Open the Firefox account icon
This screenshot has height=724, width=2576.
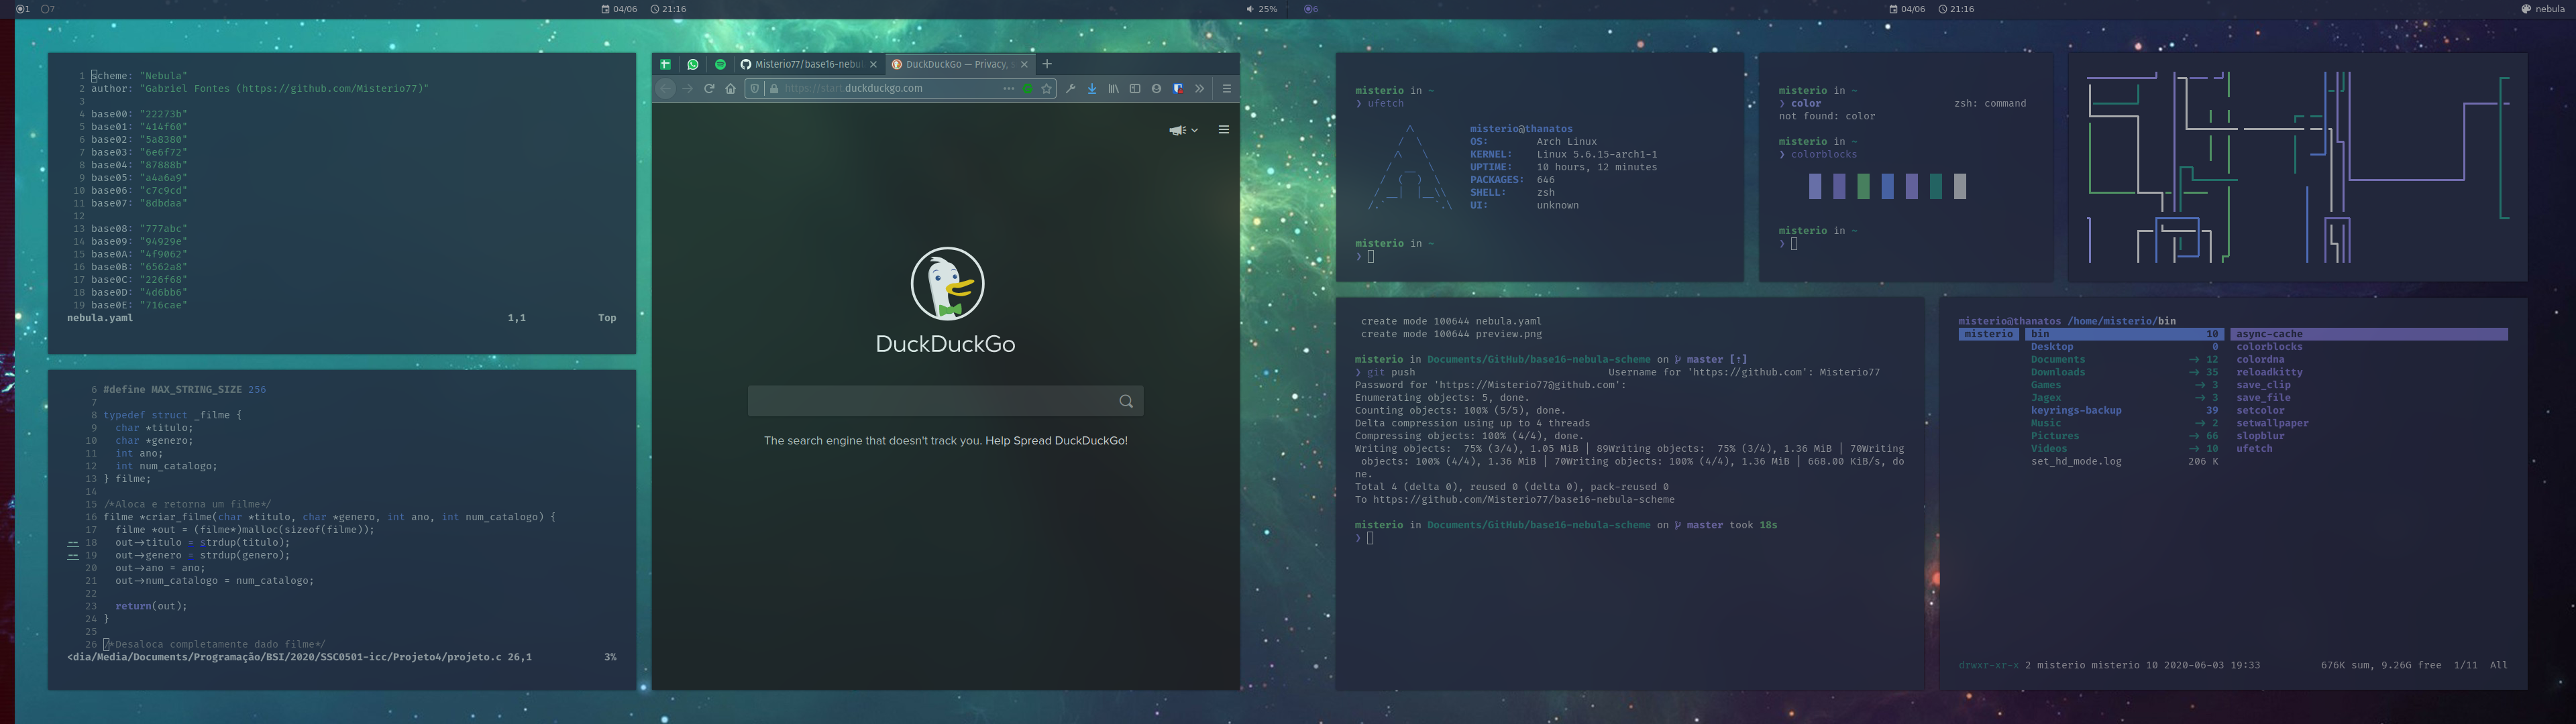[1156, 89]
